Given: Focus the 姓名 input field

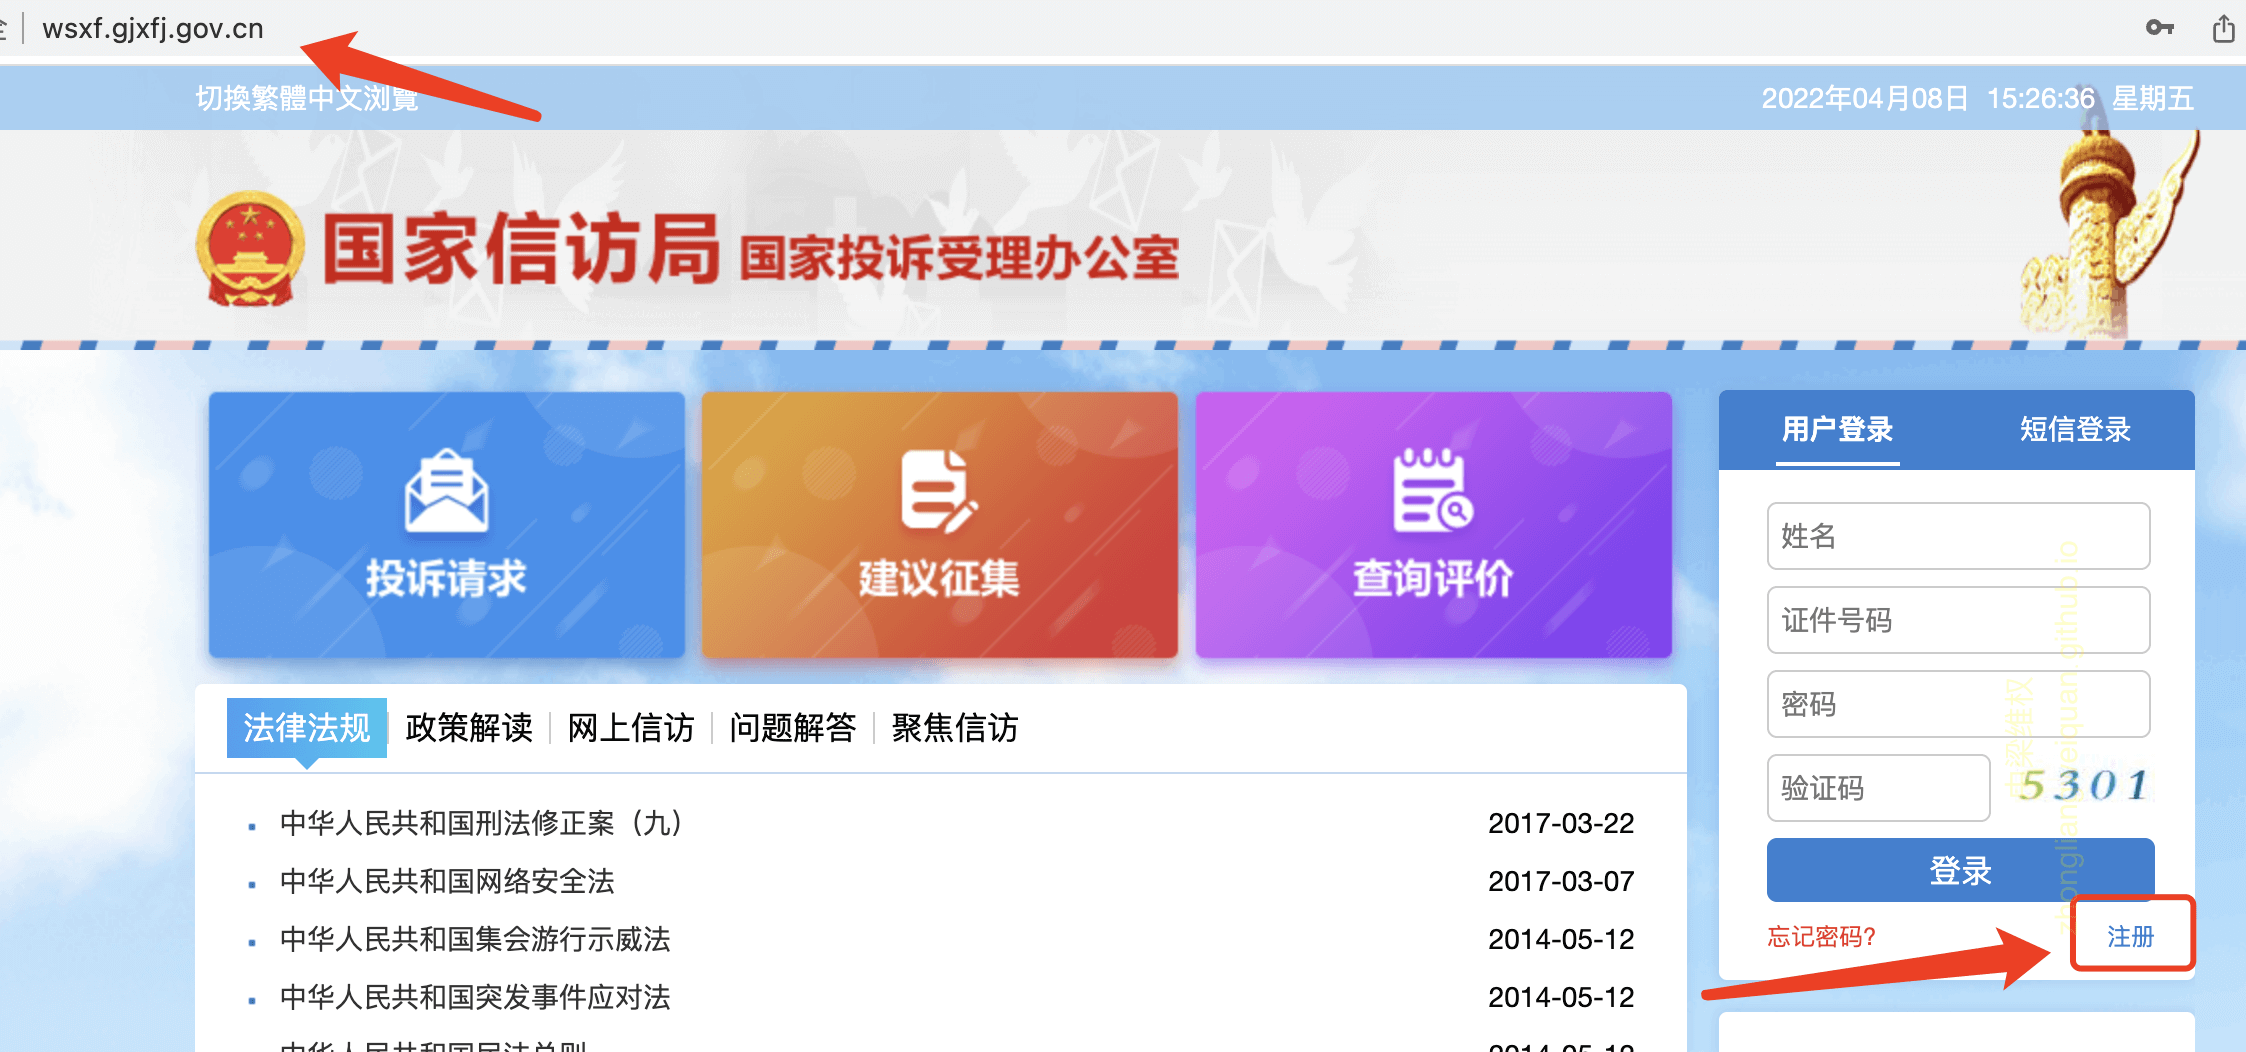Looking at the screenshot, I should point(1958,536).
